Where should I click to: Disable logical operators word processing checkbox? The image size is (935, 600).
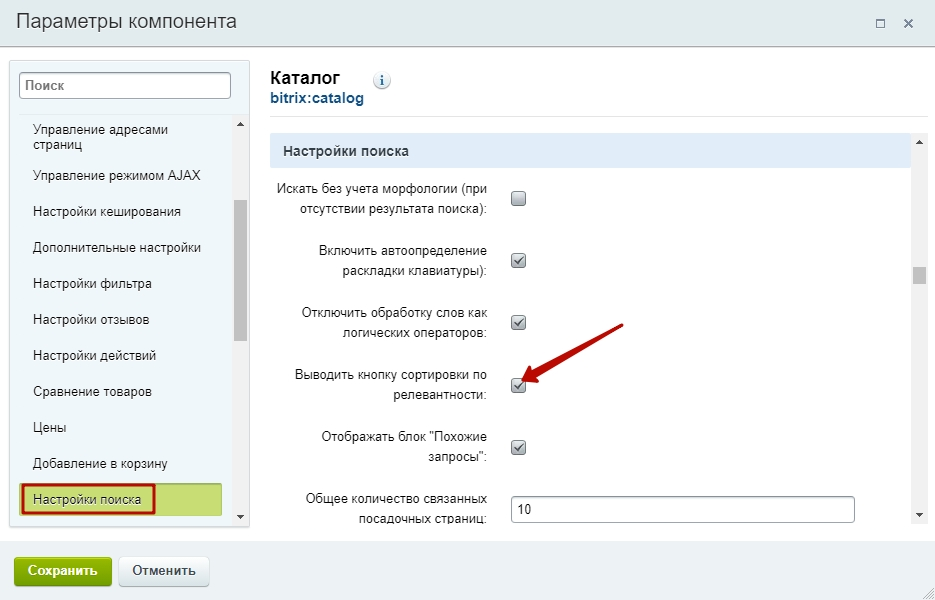(x=518, y=323)
